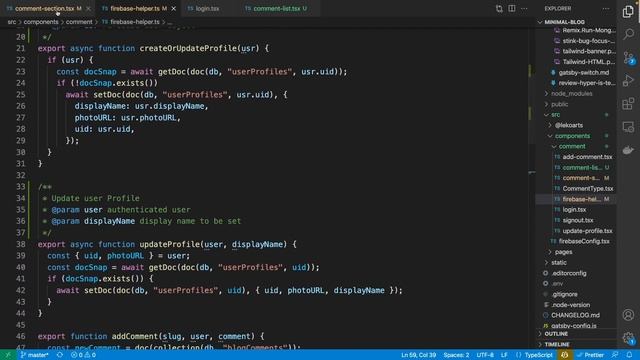Expand the OUTLINE section
Screen dimensions: 640x360
point(556,334)
